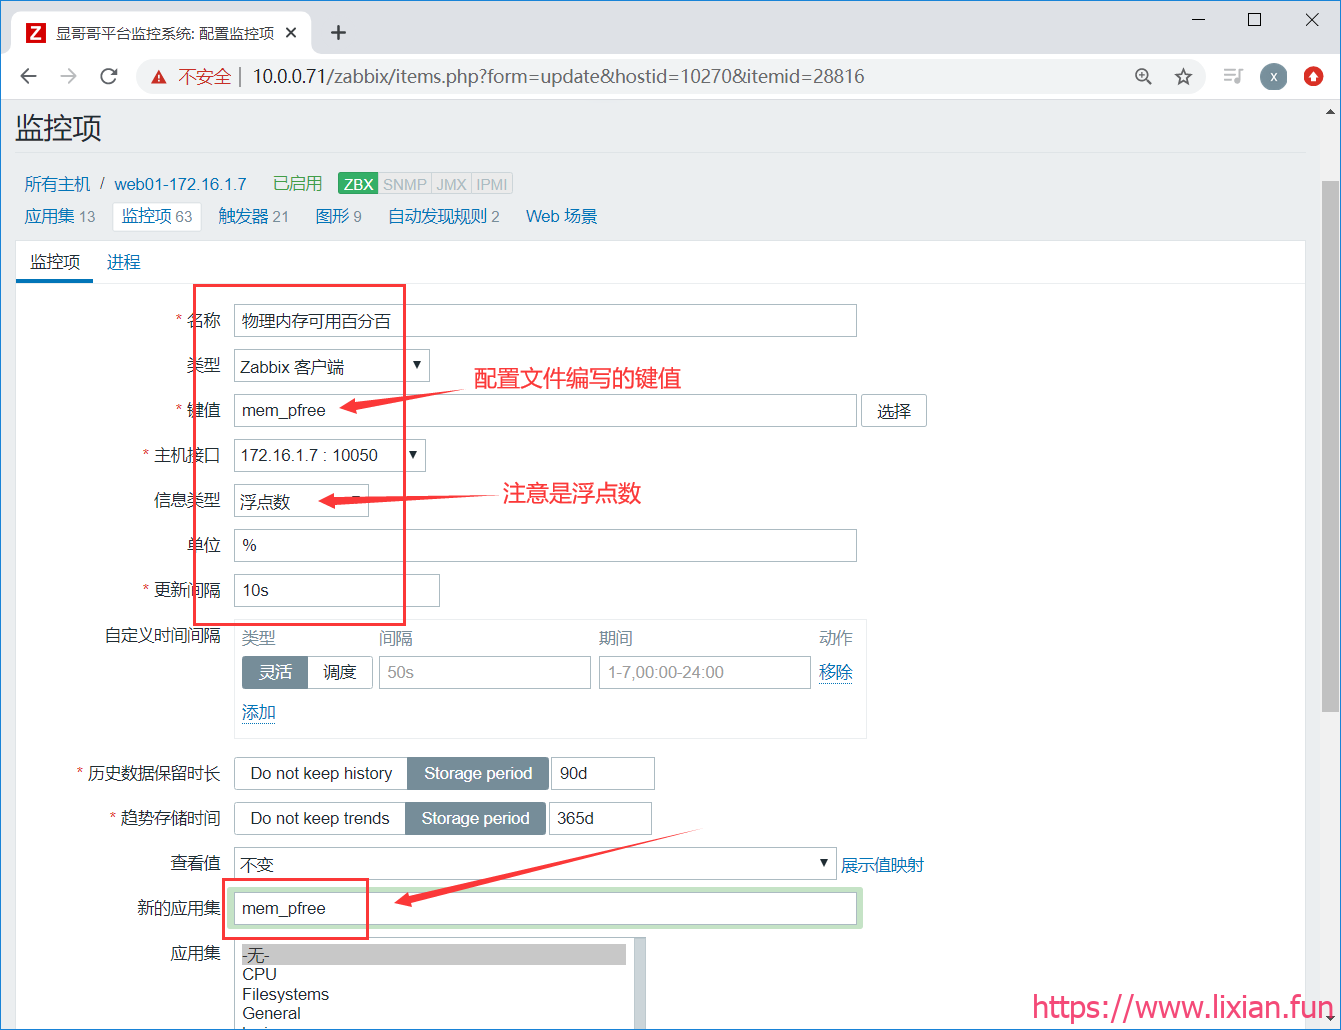Choose Storage period for trend storage
Viewport: 1341px width, 1030px height.
coord(475,818)
